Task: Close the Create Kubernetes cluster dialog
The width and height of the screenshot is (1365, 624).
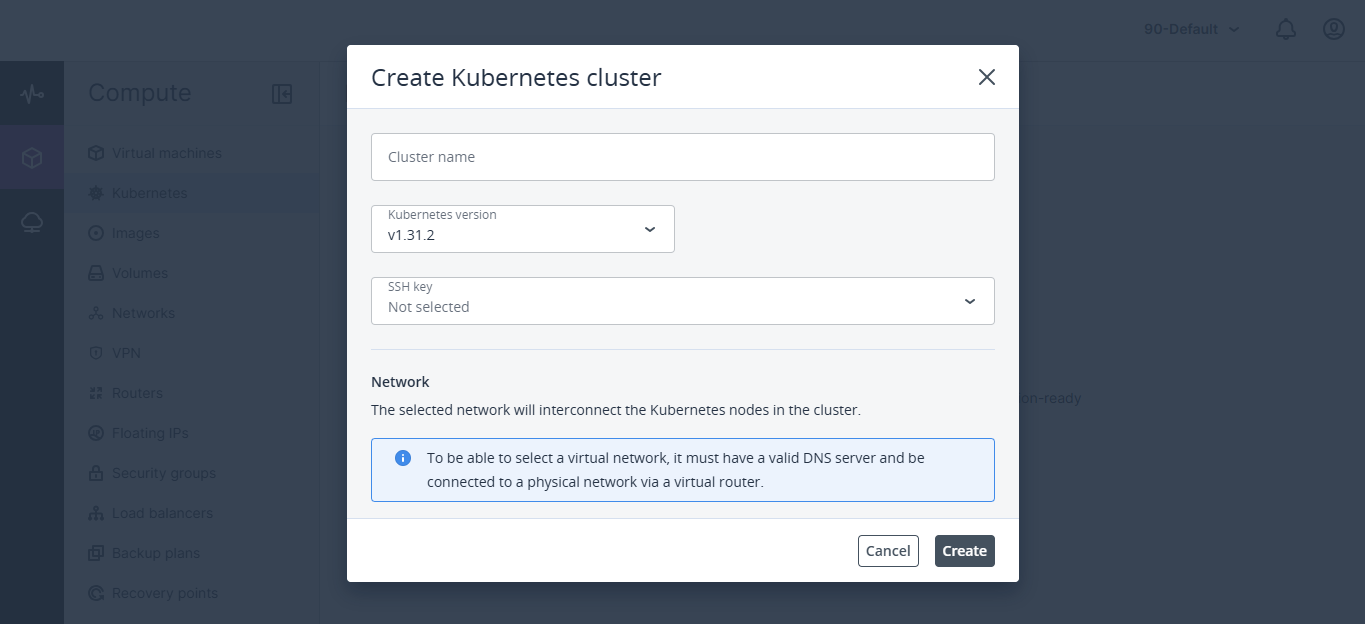Action: [986, 77]
